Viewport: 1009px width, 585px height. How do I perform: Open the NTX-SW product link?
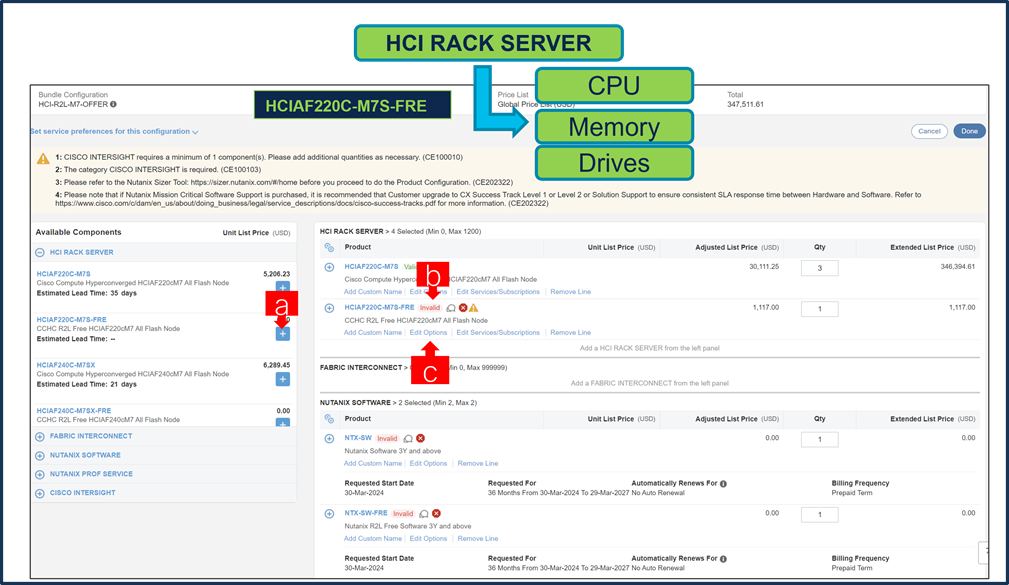(x=358, y=438)
